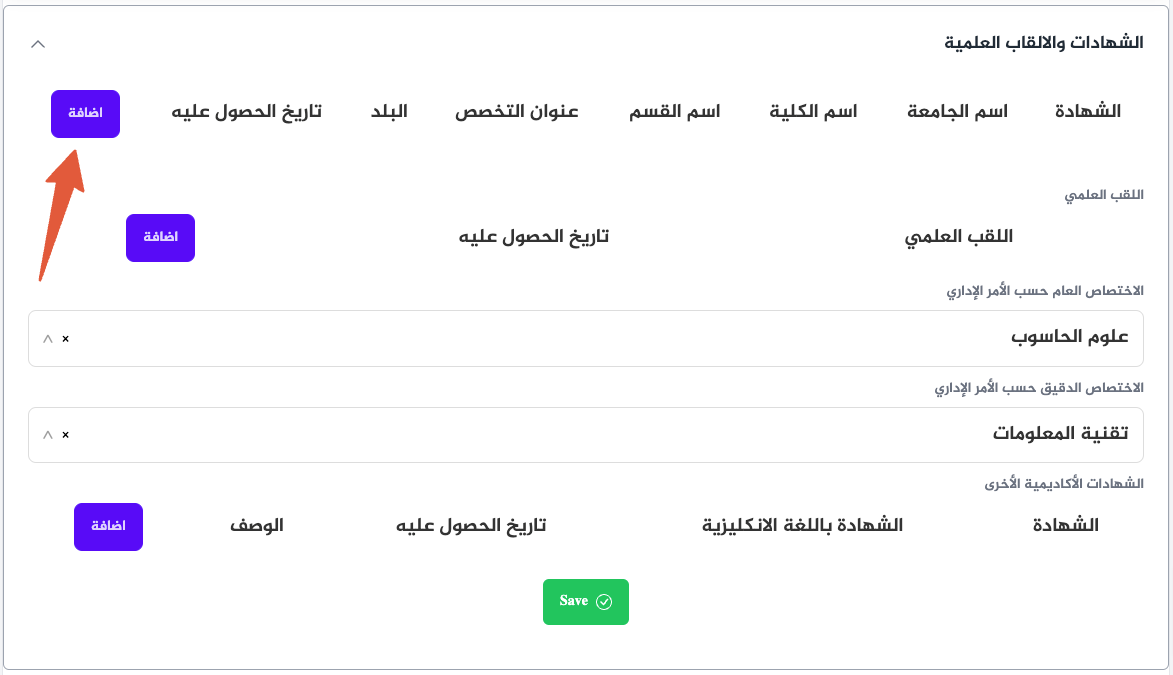Collapse the "الشهادات والالقاب العلمية" section chevron
Screen dimensions: 1173x675
pyautogui.click(x=39, y=44)
